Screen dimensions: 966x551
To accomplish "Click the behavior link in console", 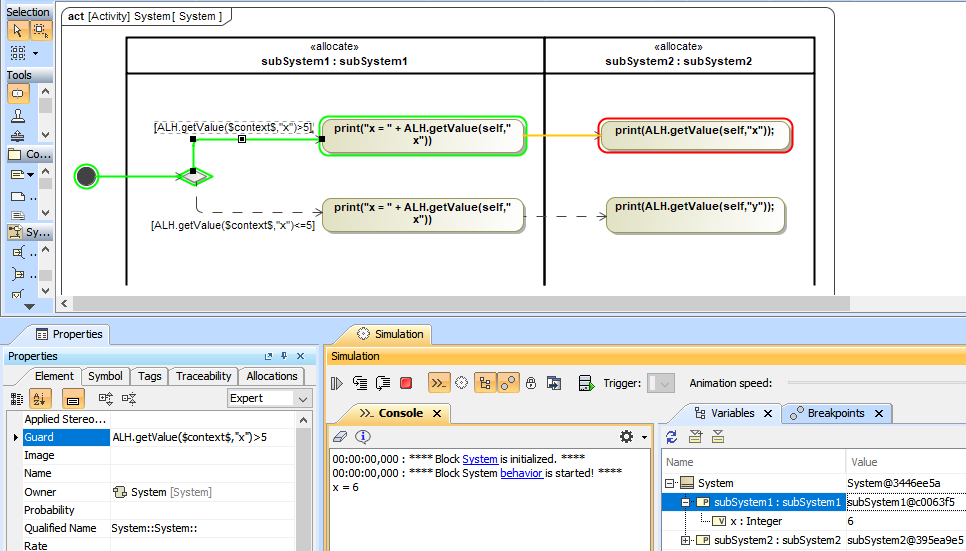I will click(521, 473).
